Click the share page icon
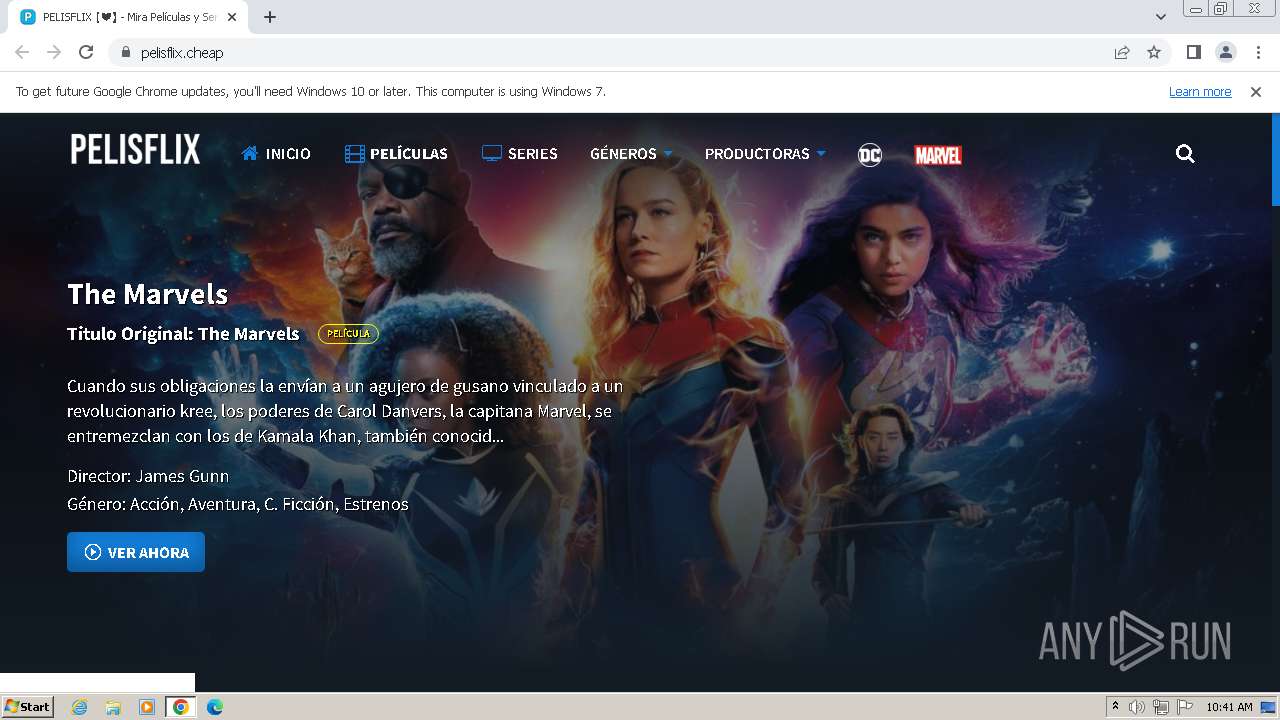The height and width of the screenshot is (720, 1280). (1122, 52)
